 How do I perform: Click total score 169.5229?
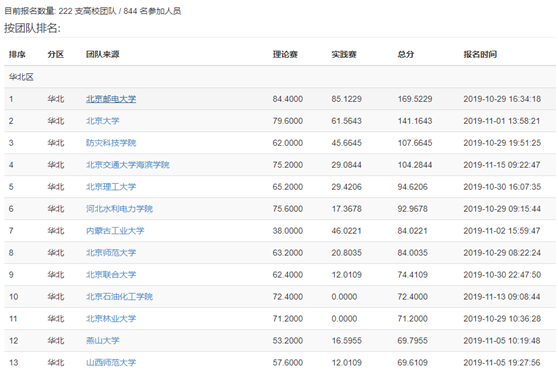coord(415,99)
